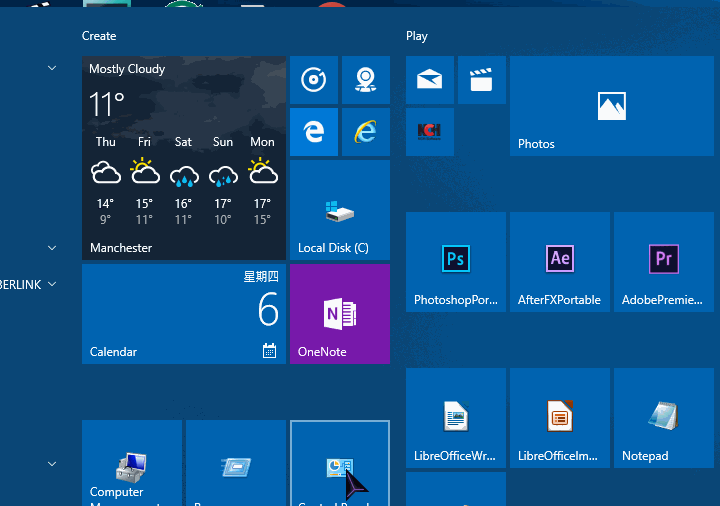Open Adobe Premiere tile
Screen dimensions: 720x506
coord(663,262)
